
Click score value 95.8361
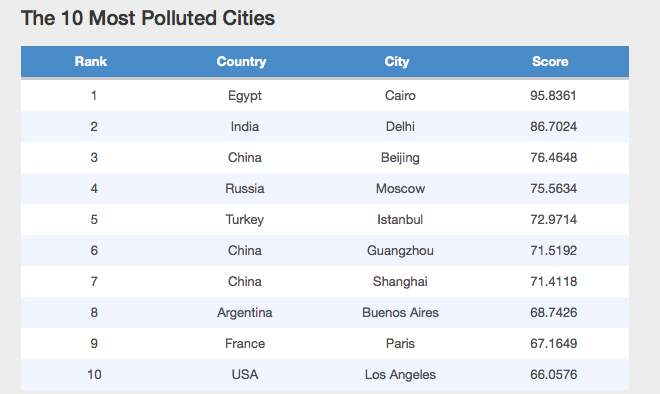[553, 96]
